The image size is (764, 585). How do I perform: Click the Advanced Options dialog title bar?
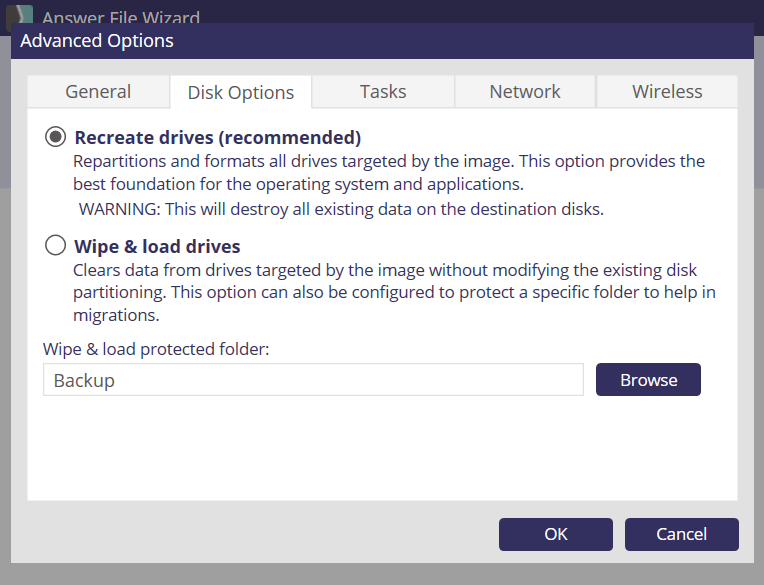[380, 41]
